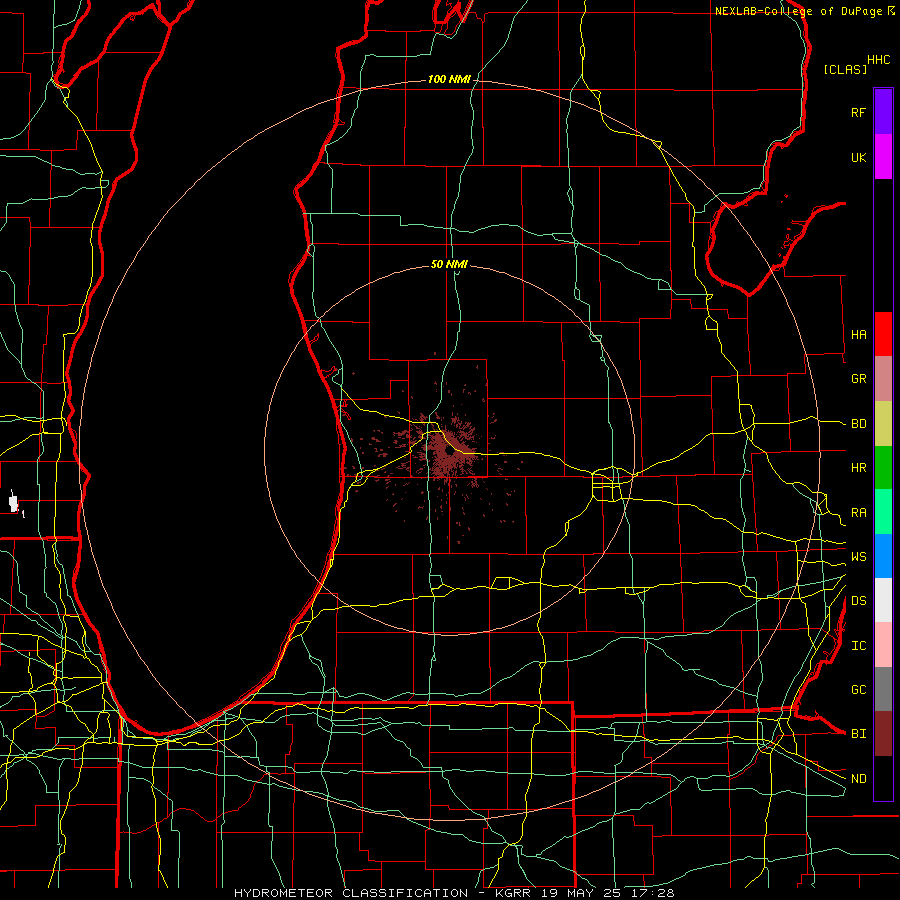900x900 pixels.
Task: Click the black ND legend swatch
Action: click(x=883, y=778)
